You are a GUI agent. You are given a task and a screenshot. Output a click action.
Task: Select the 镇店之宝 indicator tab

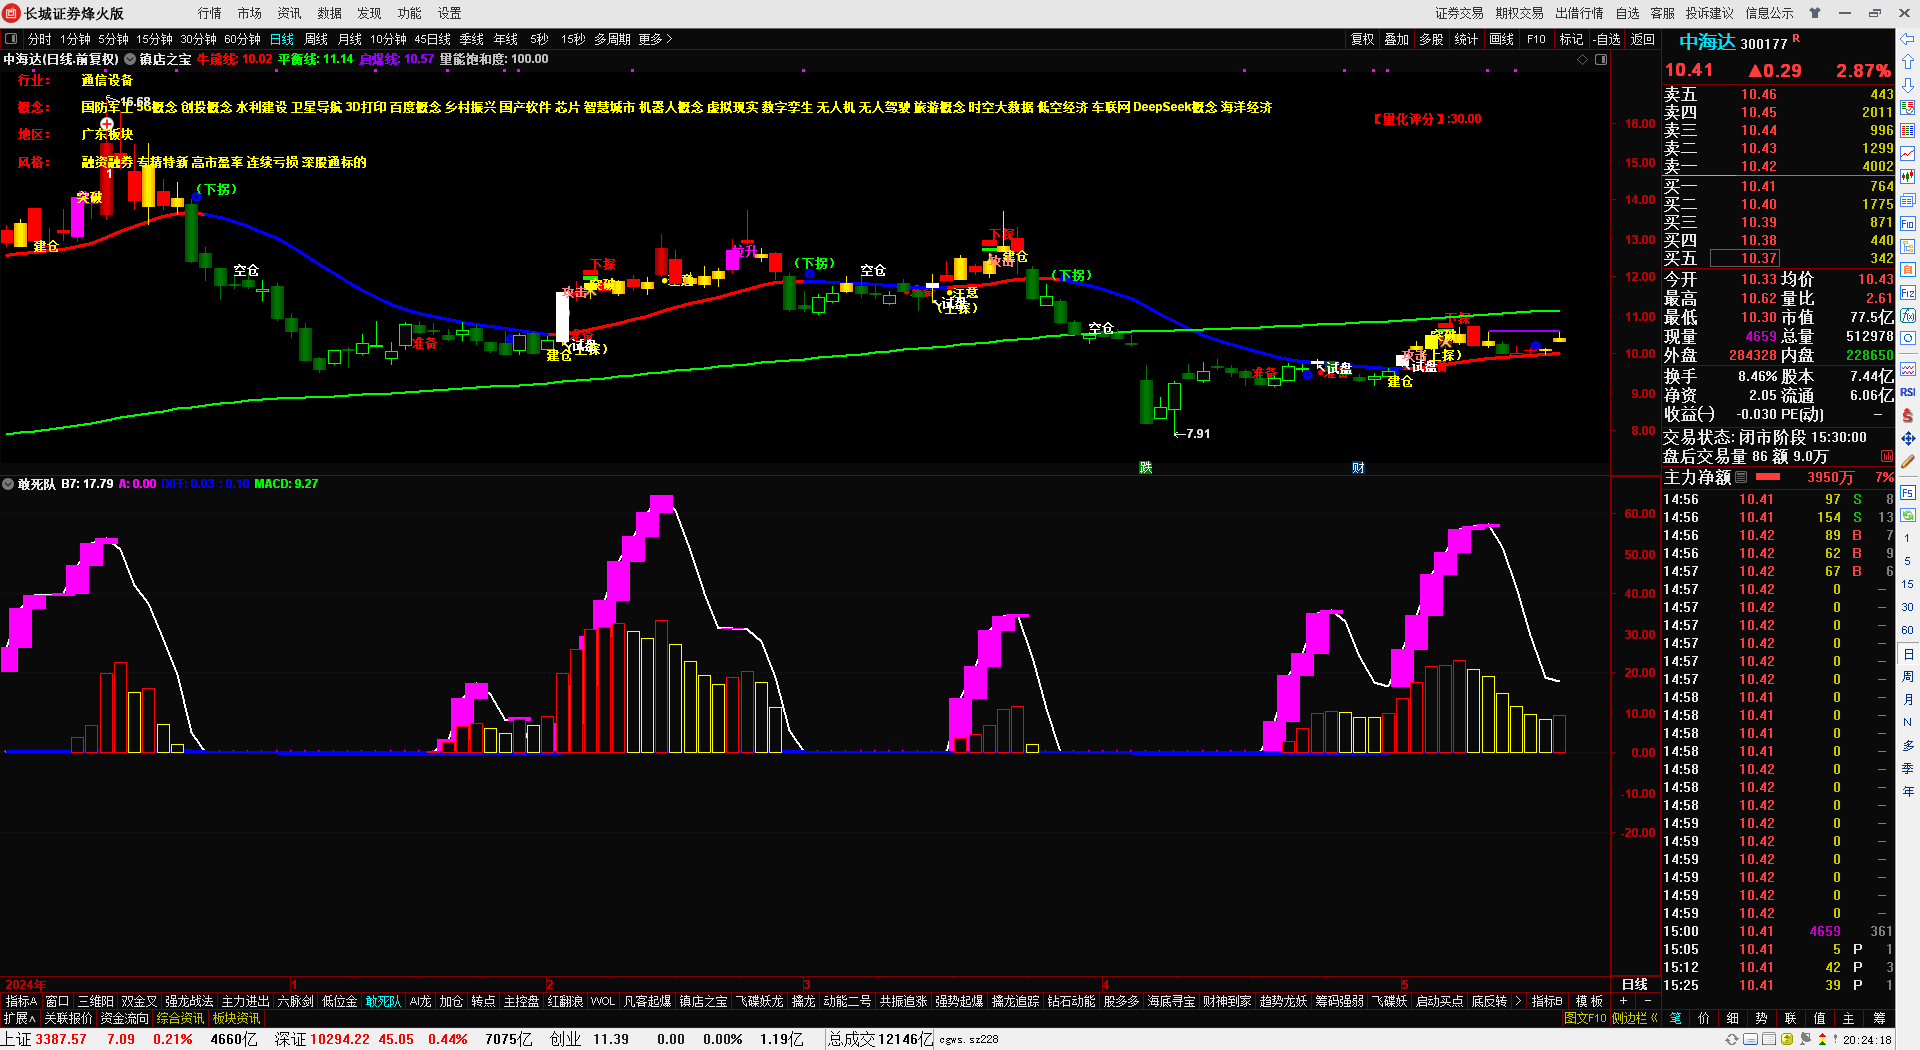[x=704, y=1001]
